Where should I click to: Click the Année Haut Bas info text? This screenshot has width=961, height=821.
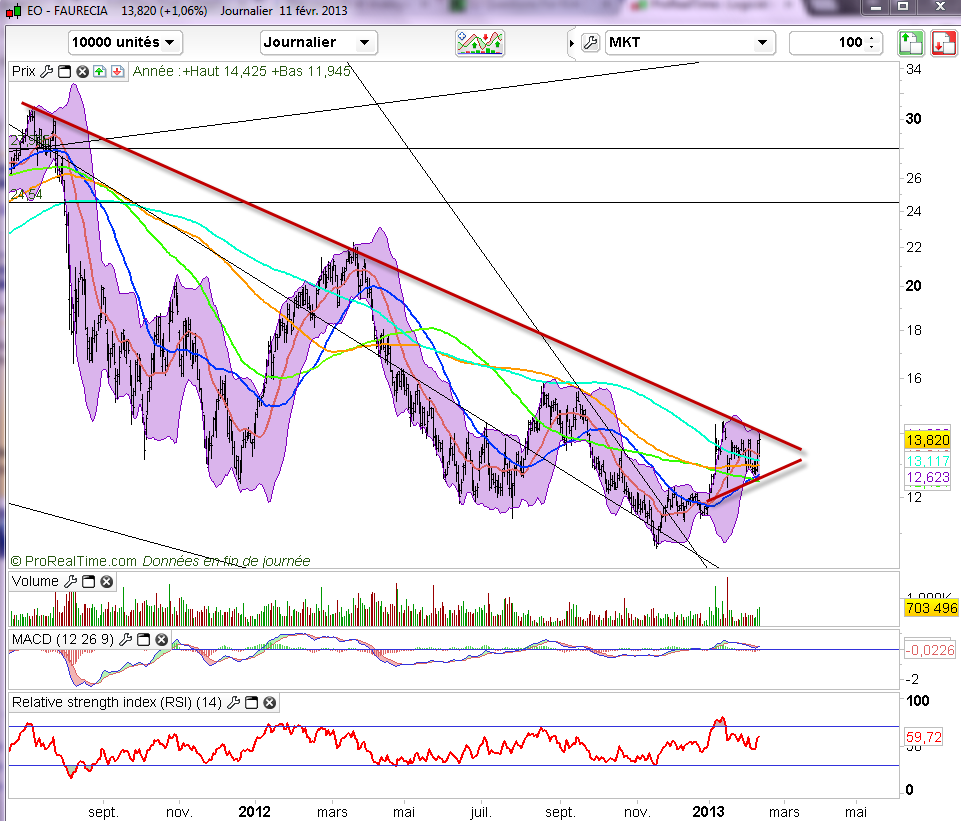point(241,71)
